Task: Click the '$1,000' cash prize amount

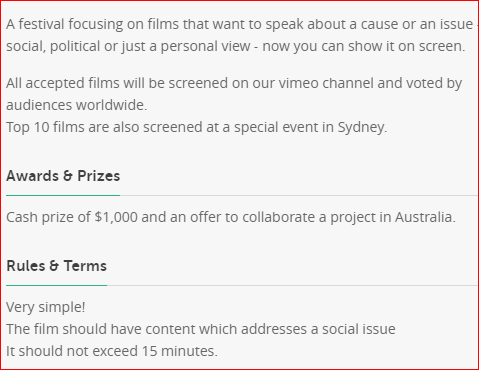Action: click(116, 217)
